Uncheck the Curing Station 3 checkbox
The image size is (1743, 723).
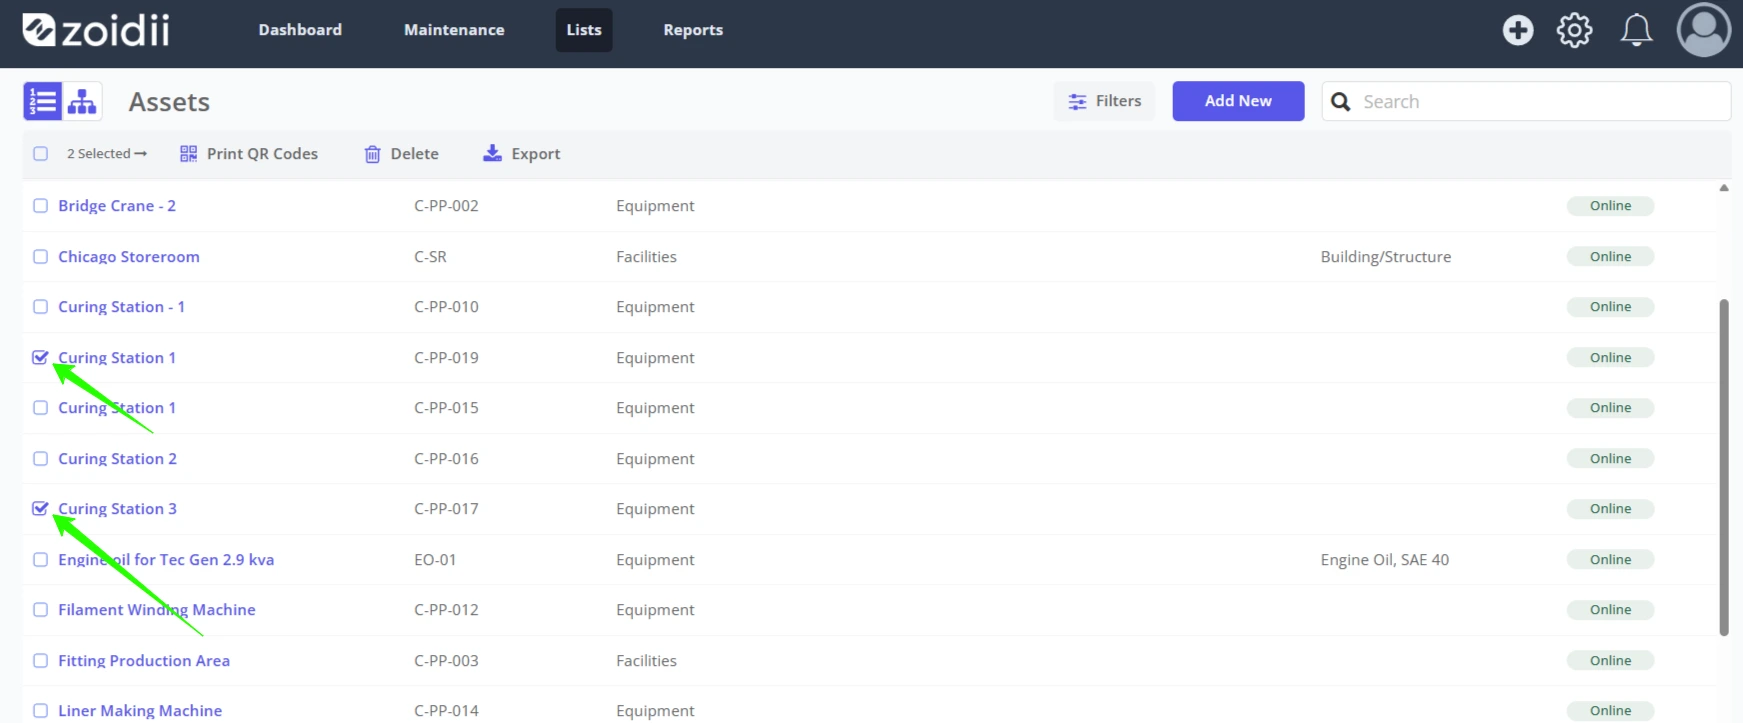[40, 509]
